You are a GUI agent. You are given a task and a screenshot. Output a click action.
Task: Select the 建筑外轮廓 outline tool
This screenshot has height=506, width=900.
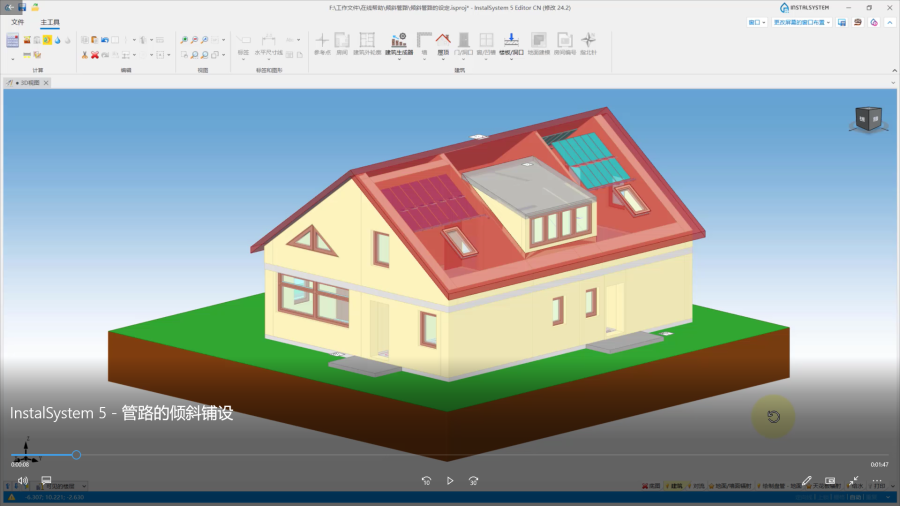pyautogui.click(x=367, y=44)
